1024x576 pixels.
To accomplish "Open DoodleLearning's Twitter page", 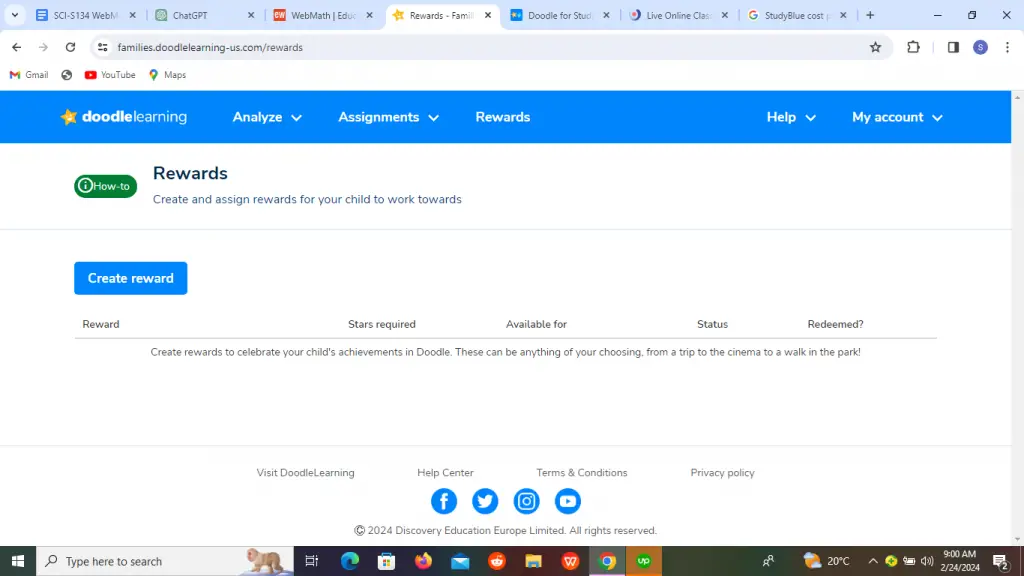I will point(485,501).
